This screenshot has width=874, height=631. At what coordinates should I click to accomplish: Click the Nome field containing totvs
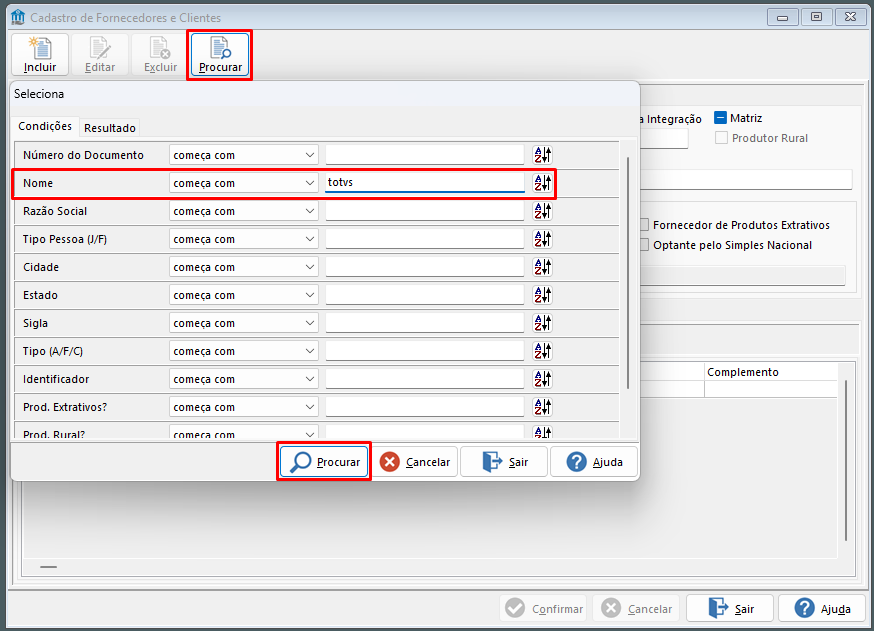425,183
